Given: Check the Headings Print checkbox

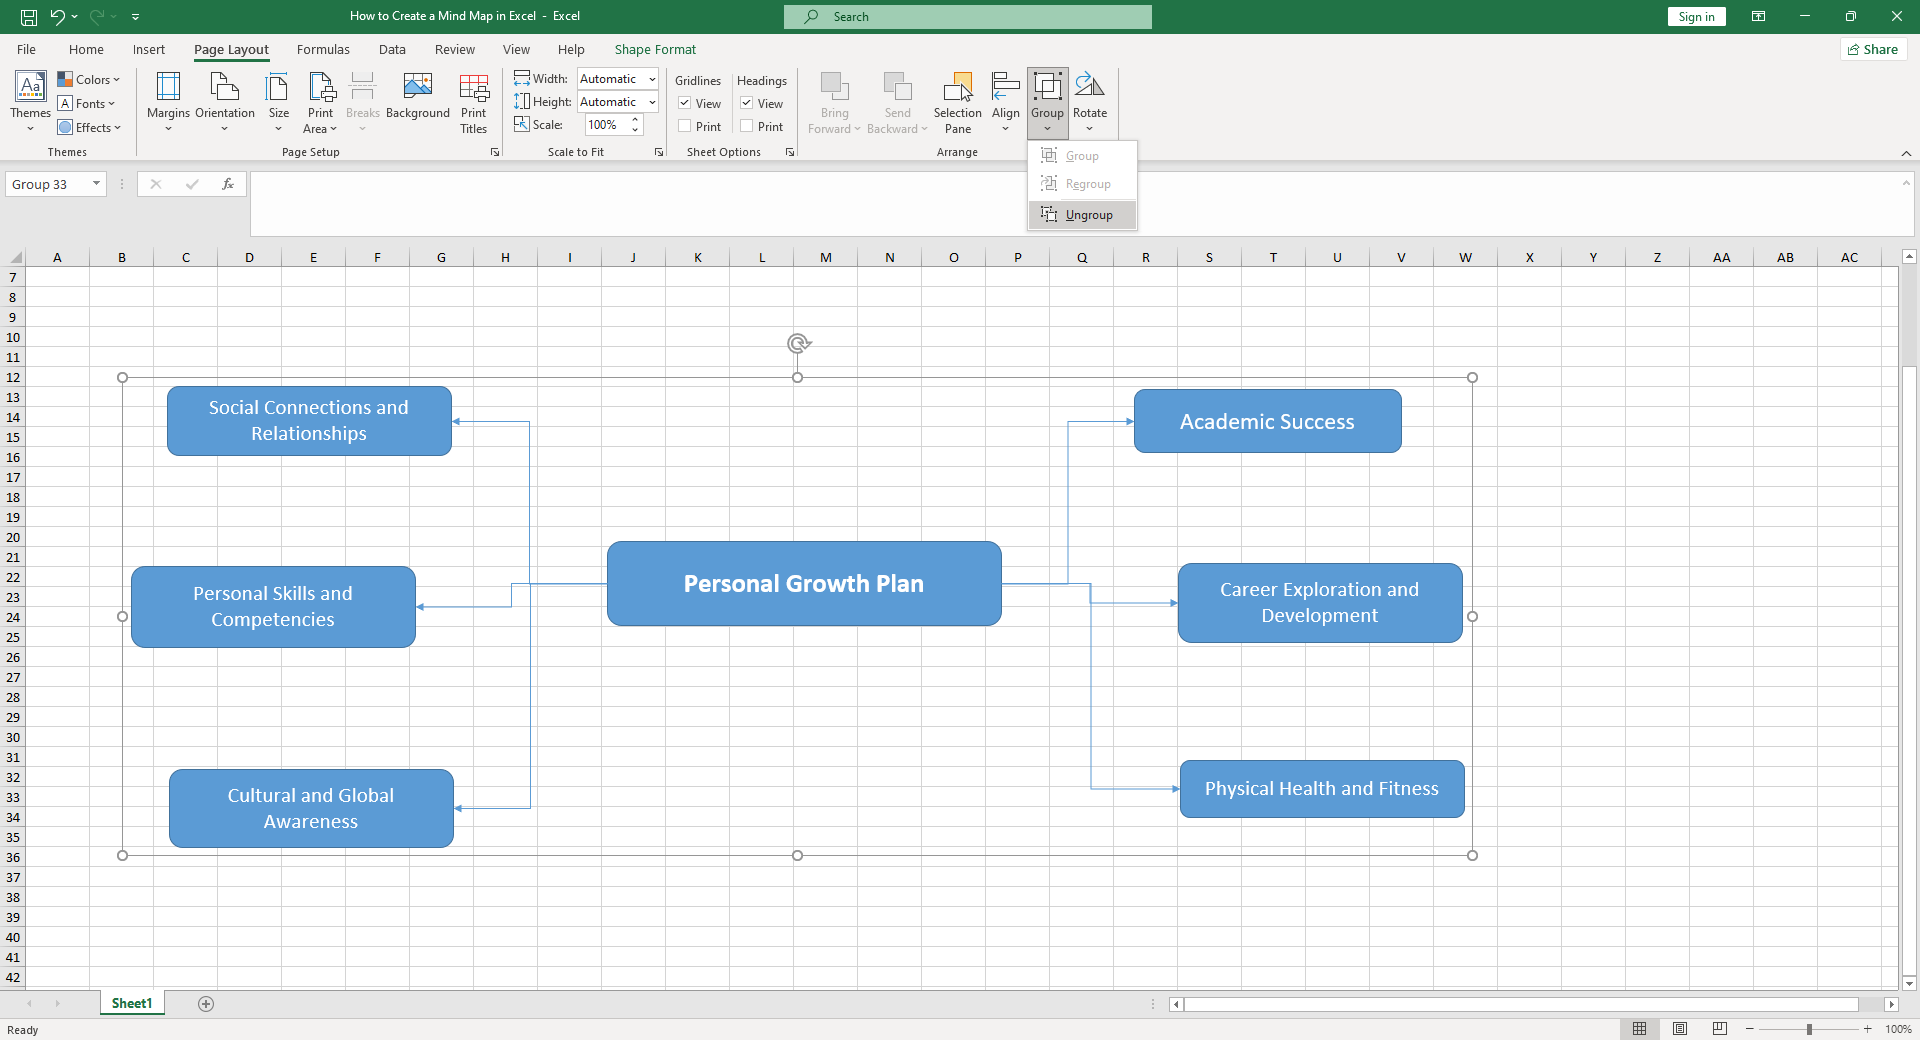Looking at the screenshot, I should 748,126.
